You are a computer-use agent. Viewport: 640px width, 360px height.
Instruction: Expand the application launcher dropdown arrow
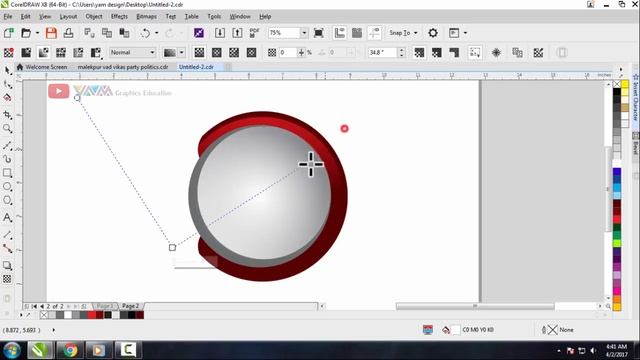(465, 33)
